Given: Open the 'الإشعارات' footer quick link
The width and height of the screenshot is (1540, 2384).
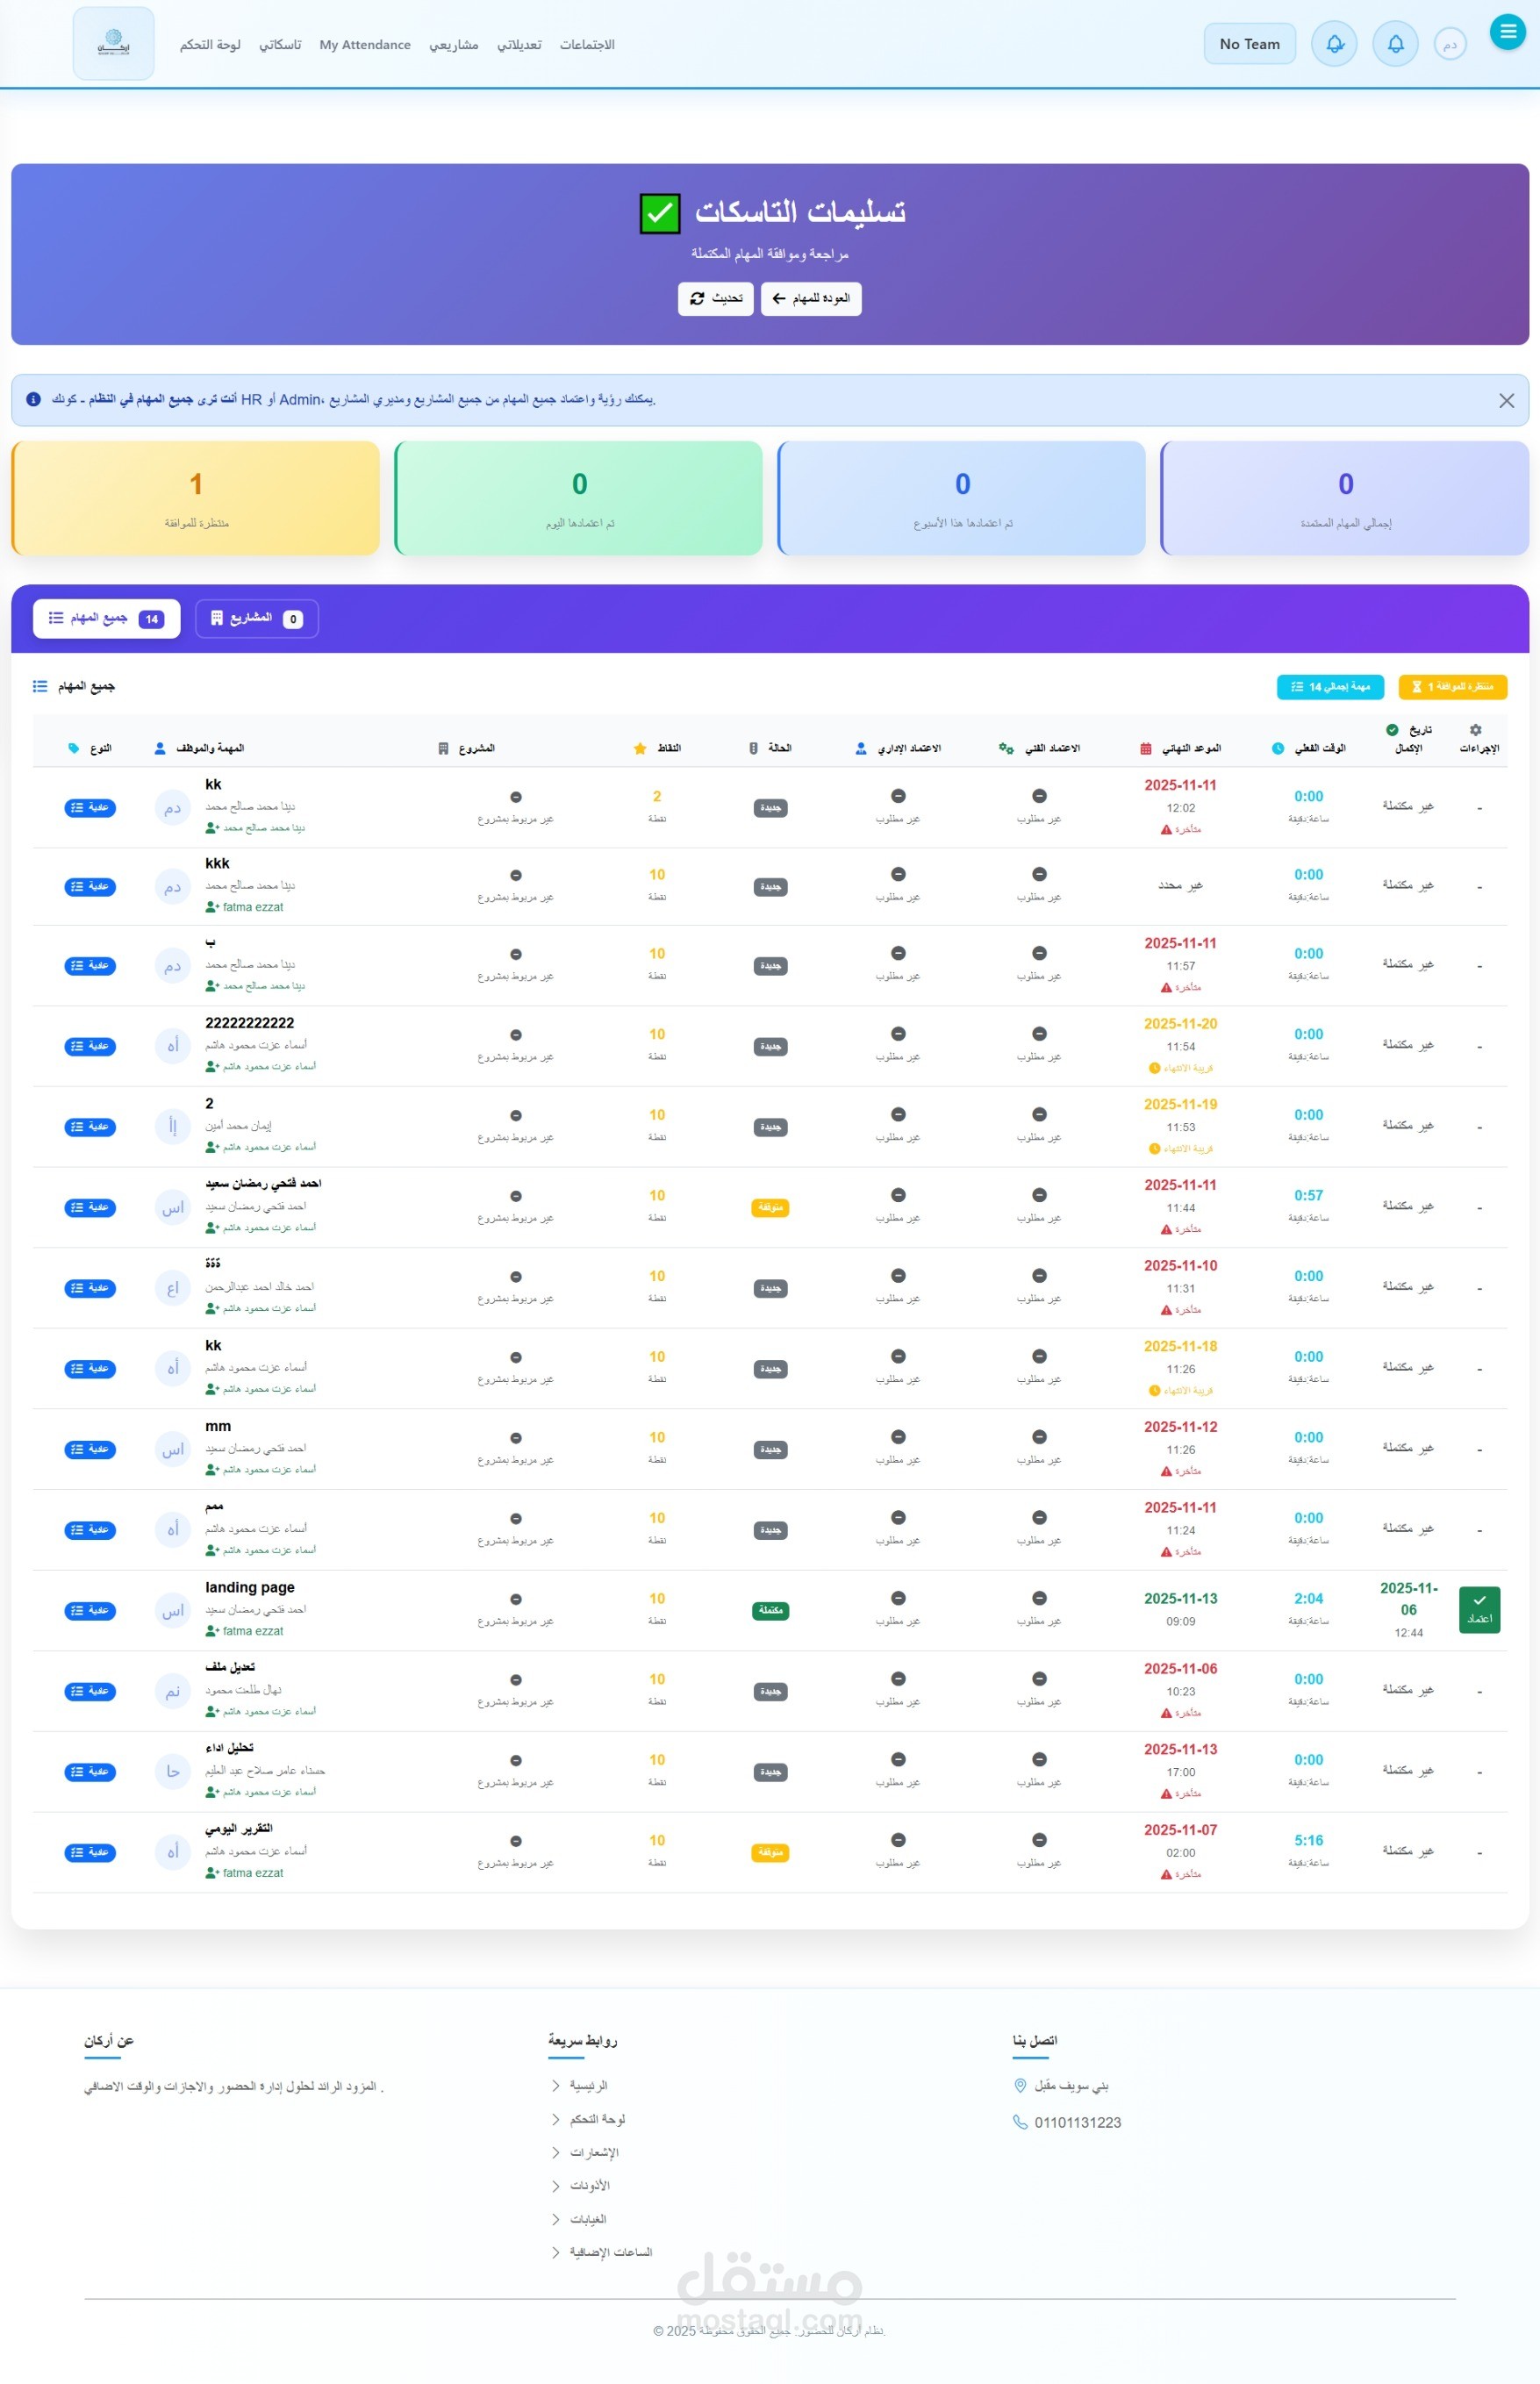Looking at the screenshot, I should click(x=594, y=2151).
